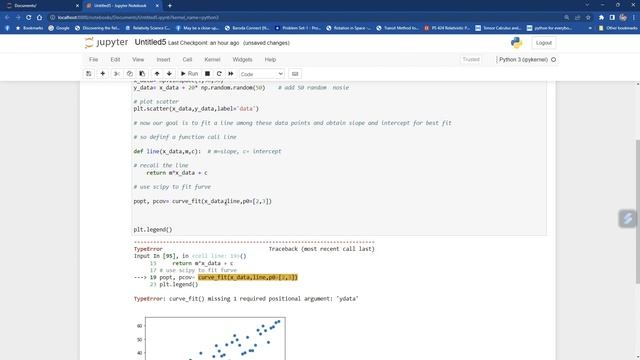Insert a new cell below with the plus icon
The width and height of the screenshot is (640, 360).
click(103, 74)
